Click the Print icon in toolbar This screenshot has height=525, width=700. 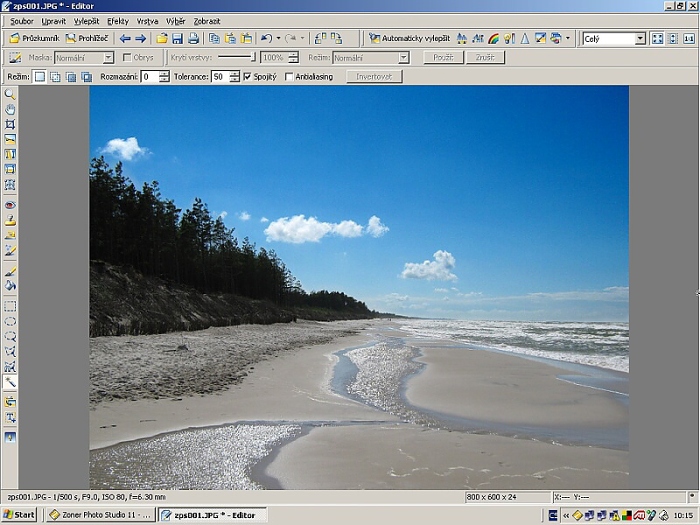[x=192, y=38]
